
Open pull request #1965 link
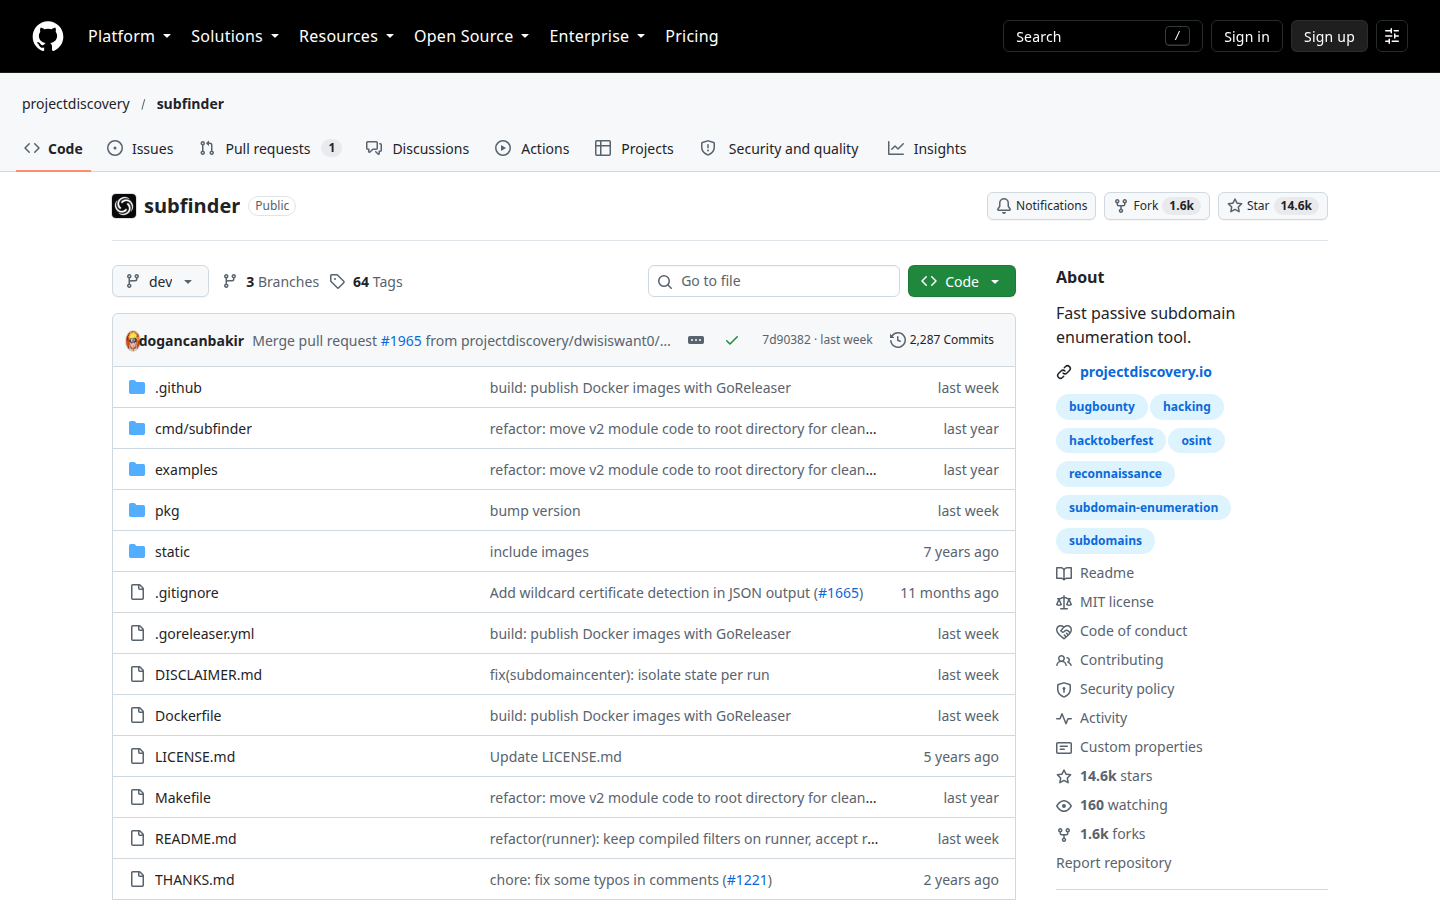[x=401, y=341]
